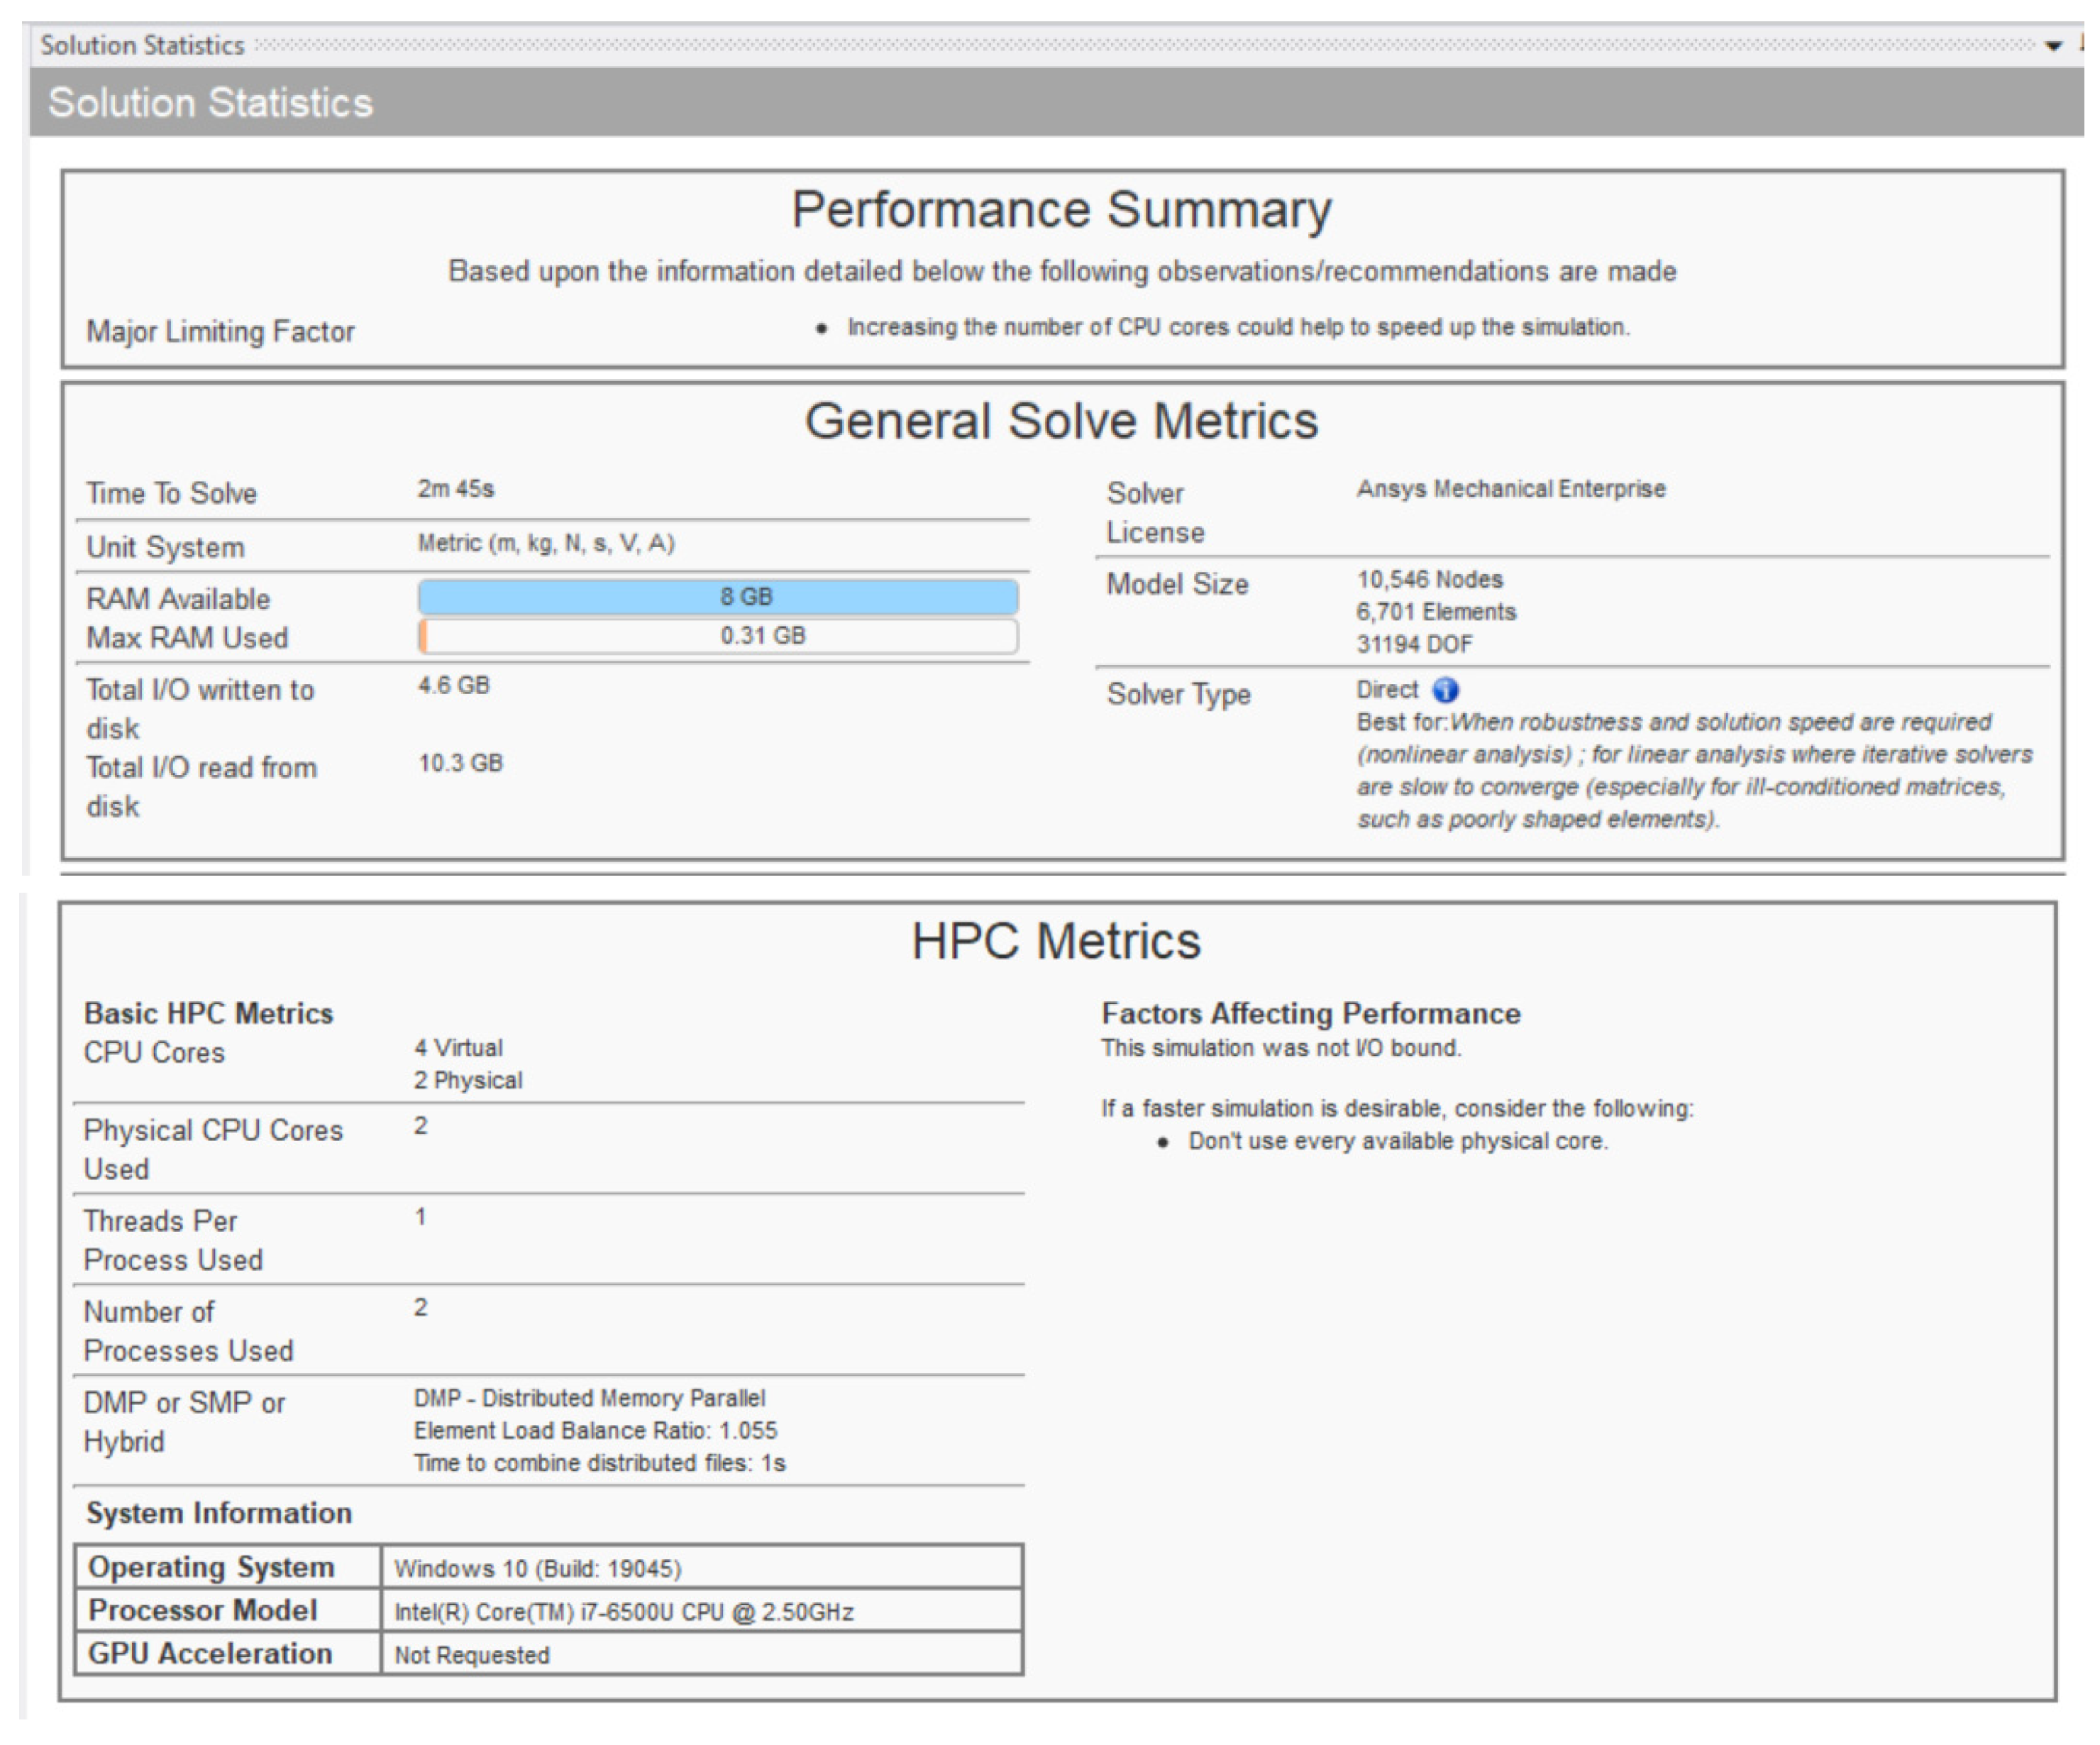This screenshot has height=1745, width=2100.
Task: Click the Factors Affecting Performance heading
Action: pos(1310,1013)
